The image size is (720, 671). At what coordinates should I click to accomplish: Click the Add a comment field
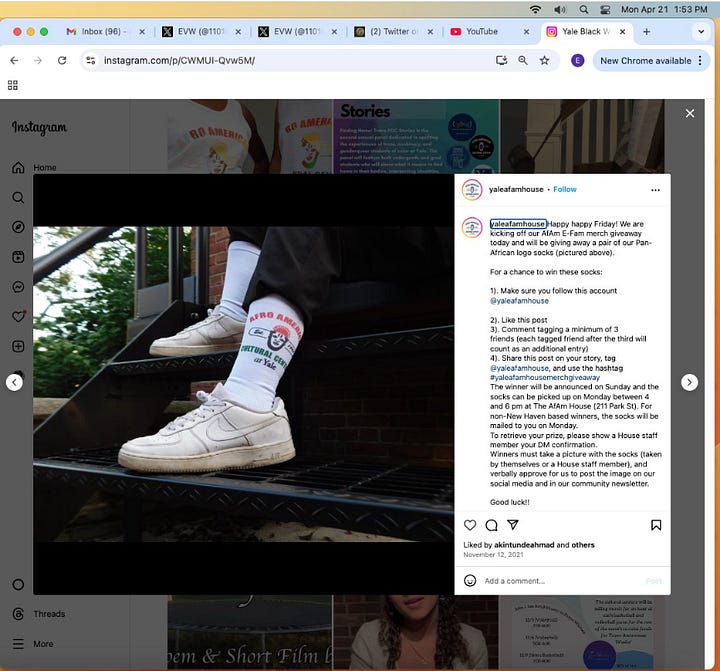click(x=562, y=581)
